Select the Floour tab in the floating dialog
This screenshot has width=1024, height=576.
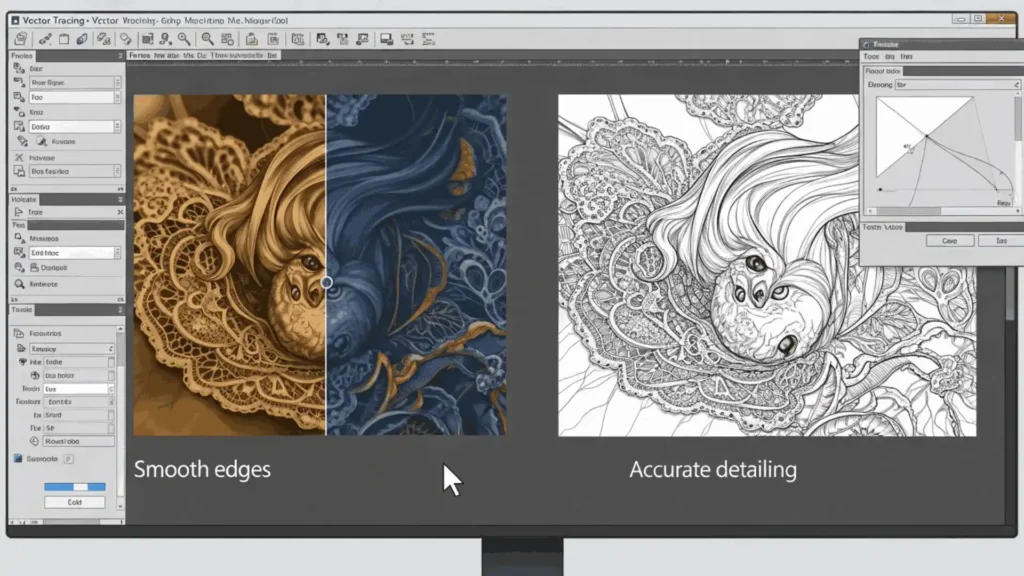click(x=882, y=72)
